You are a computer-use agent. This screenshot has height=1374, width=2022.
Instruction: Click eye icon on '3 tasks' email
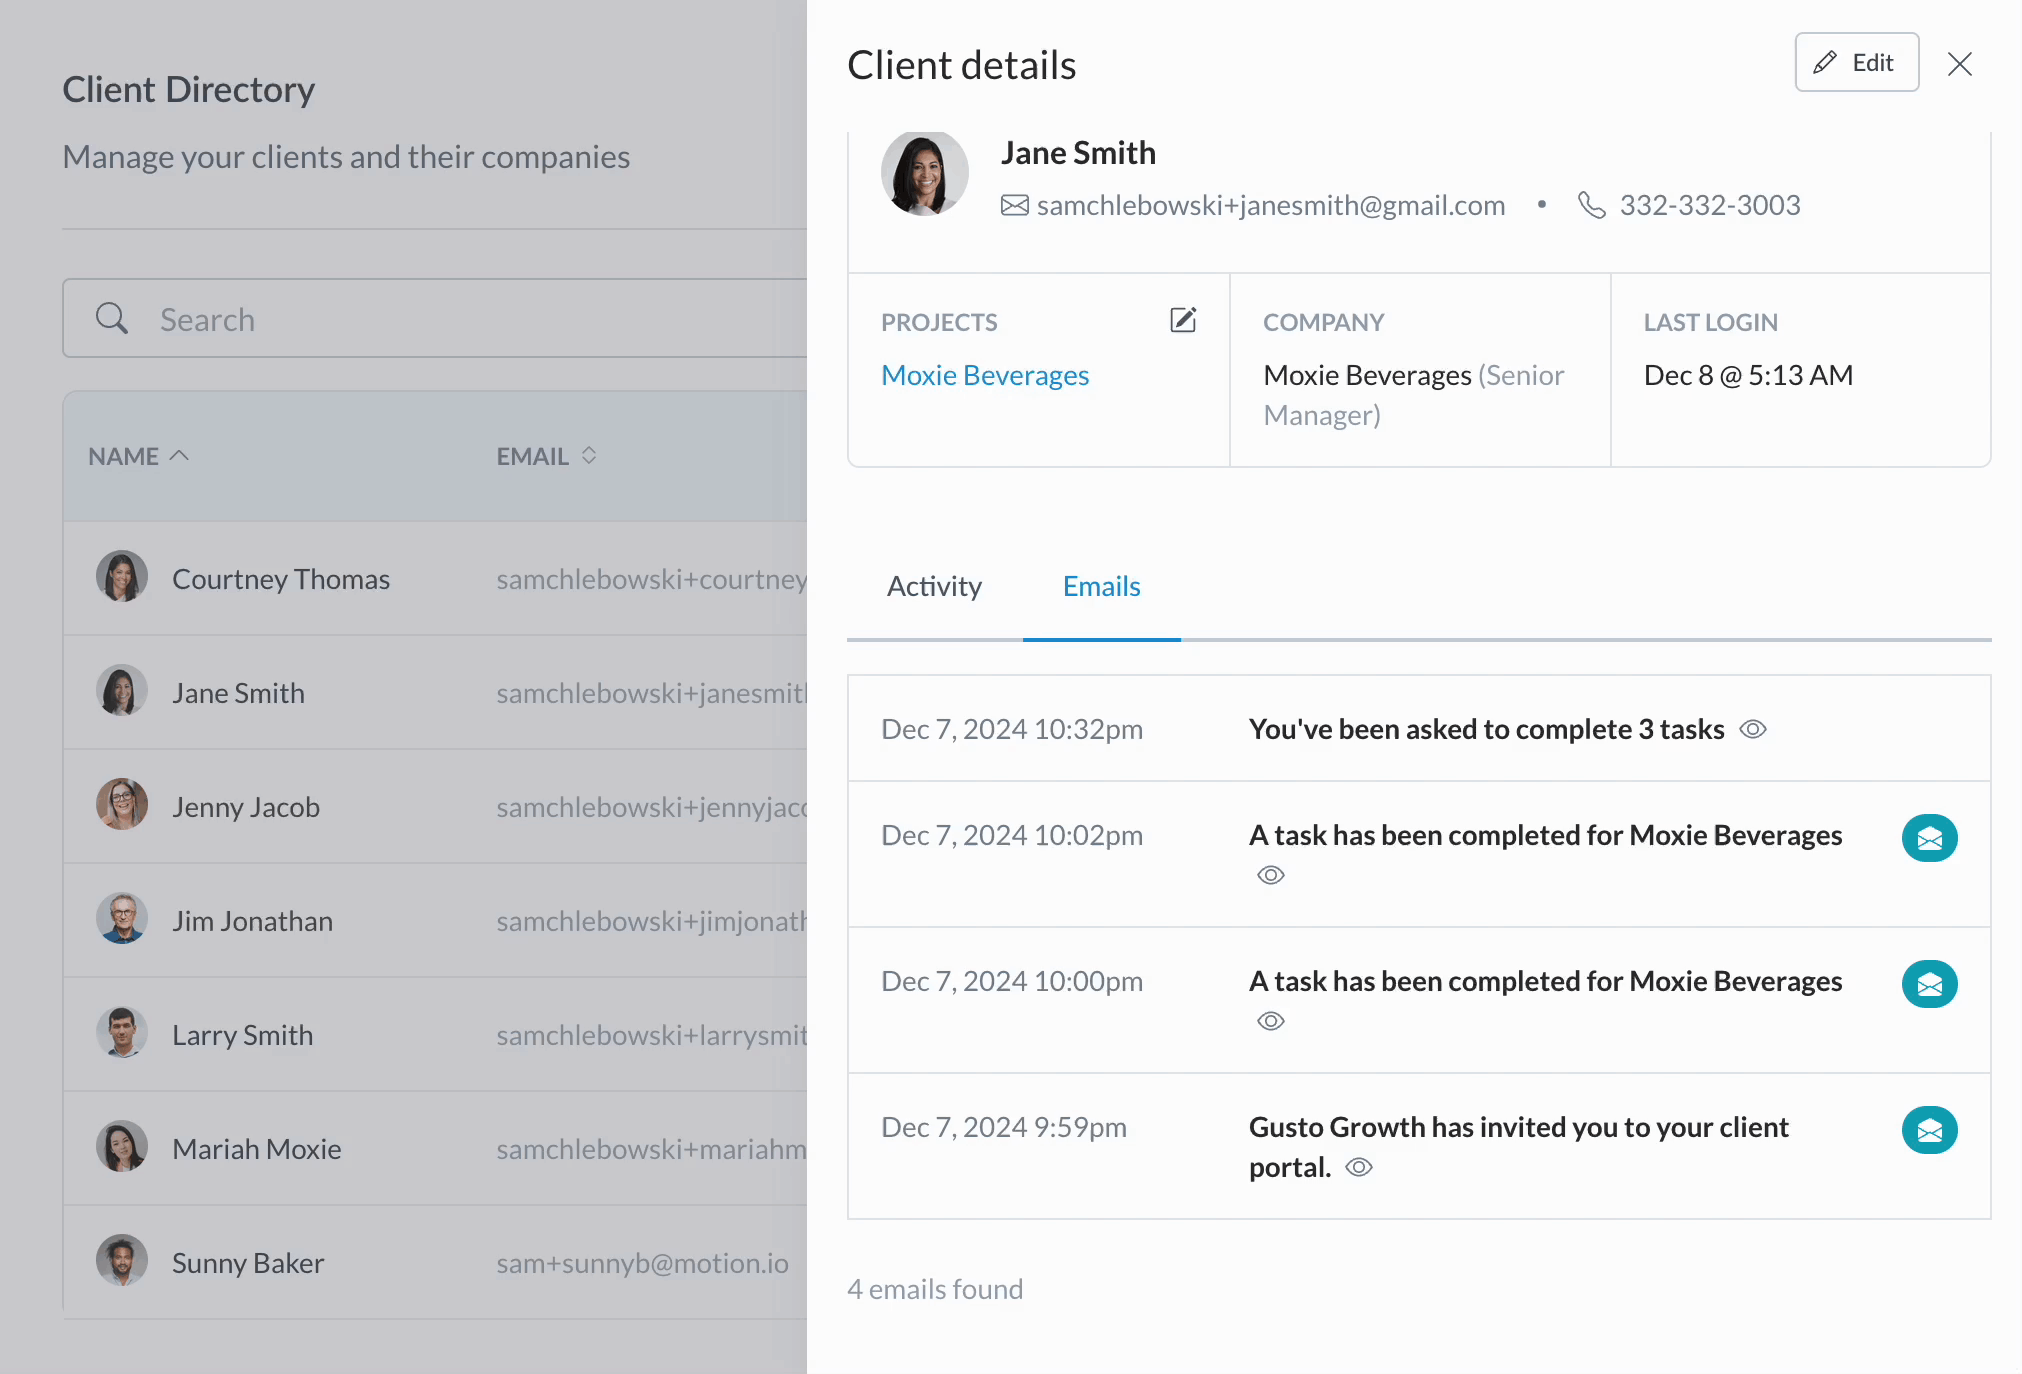[1753, 730]
